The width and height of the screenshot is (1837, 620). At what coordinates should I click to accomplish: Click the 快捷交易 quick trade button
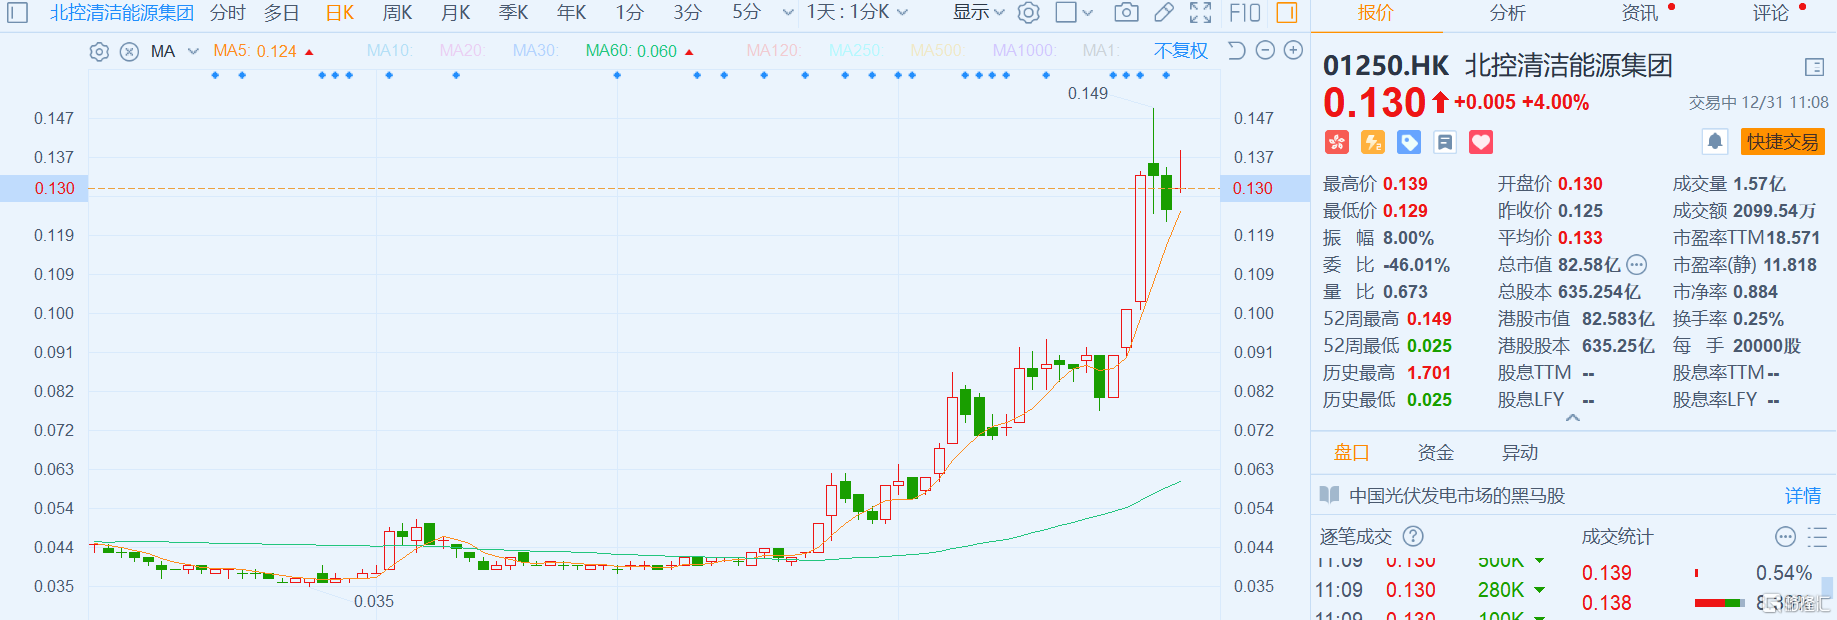tap(1782, 142)
